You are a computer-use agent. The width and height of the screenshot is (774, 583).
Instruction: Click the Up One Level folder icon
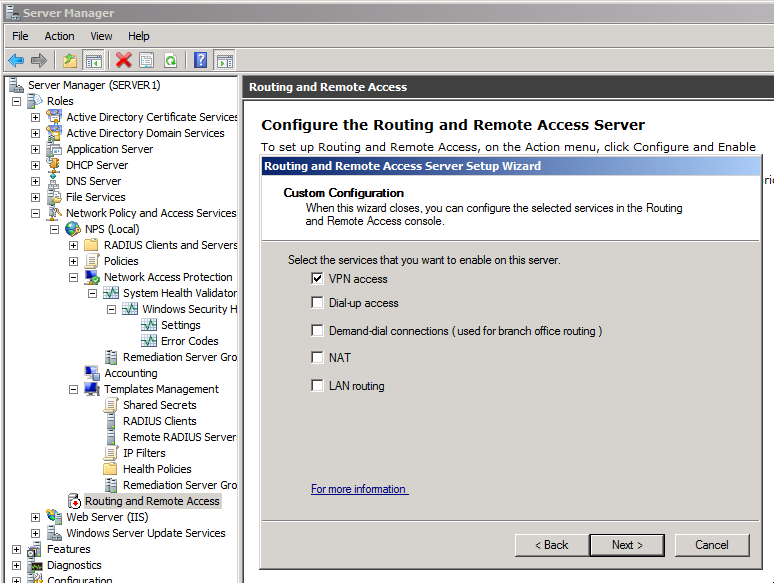click(x=69, y=60)
